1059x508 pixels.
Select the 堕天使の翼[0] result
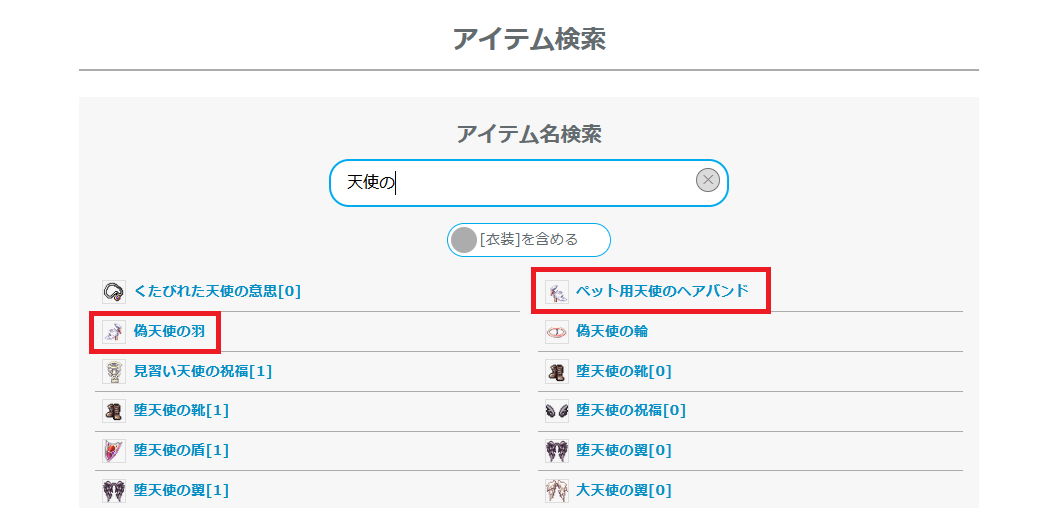(x=623, y=450)
